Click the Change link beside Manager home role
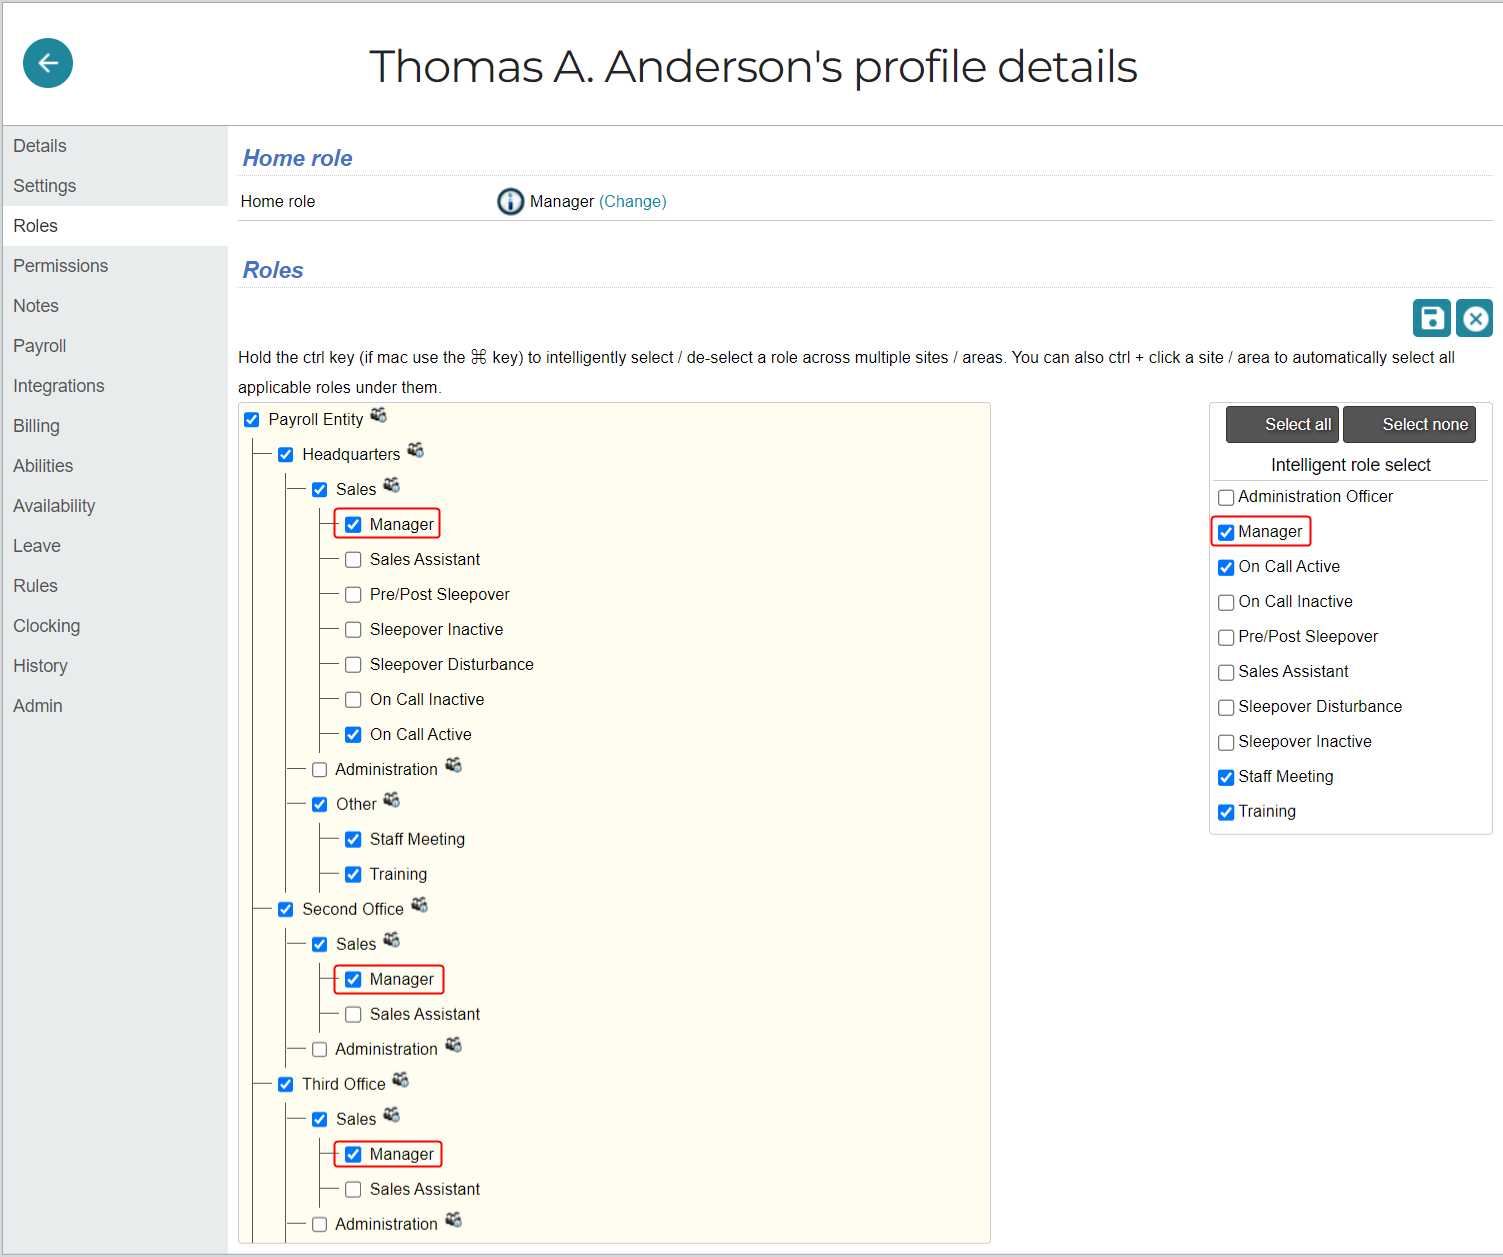 [633, 201]
